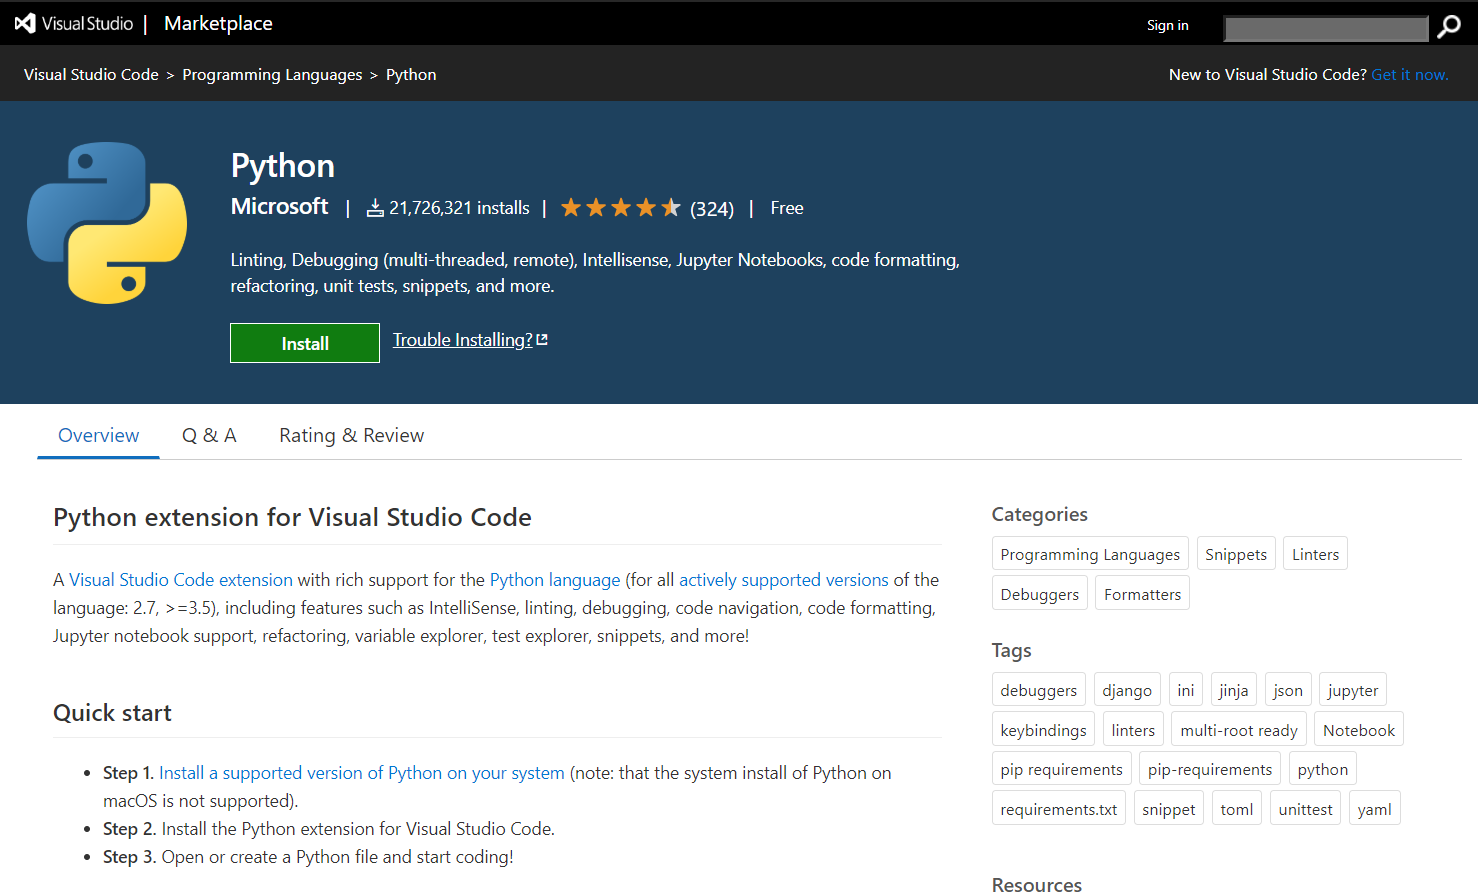Click the Marketplace logo text
The height and width of the screenshot is (893, 1478).
pyautogui.click(x=217, y=23)
